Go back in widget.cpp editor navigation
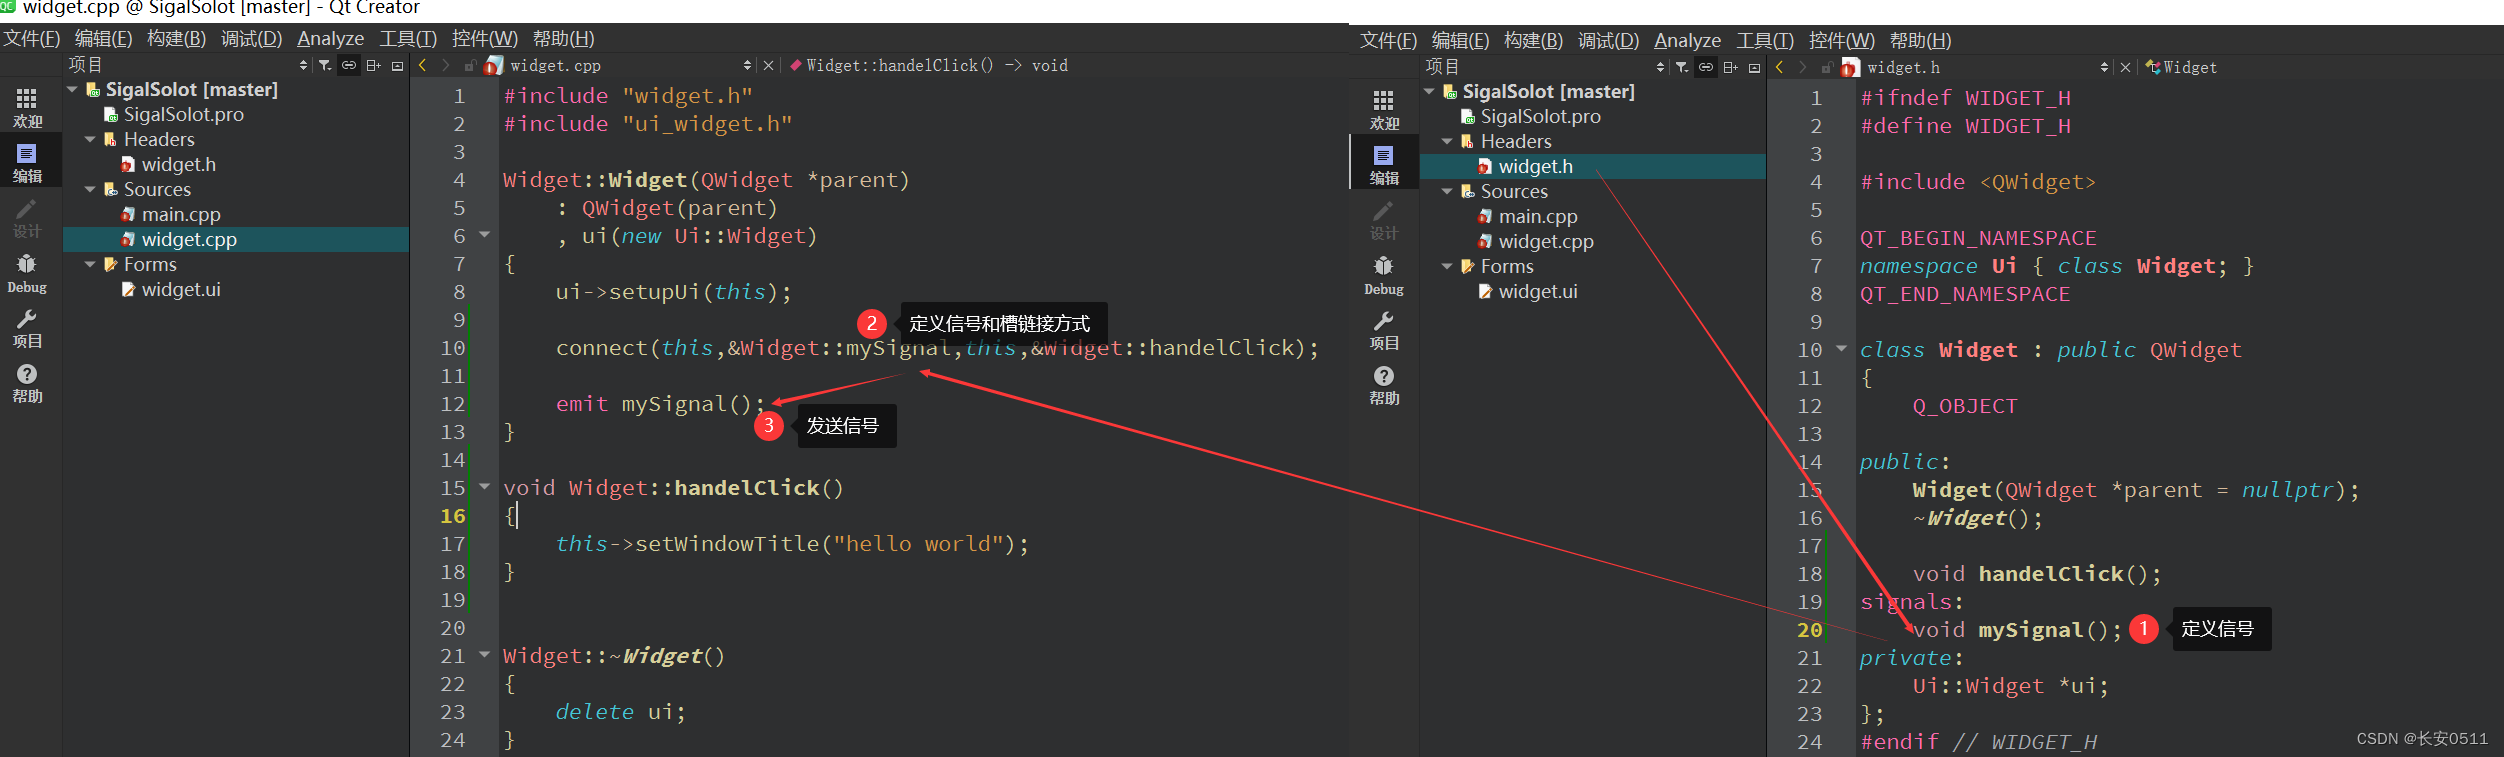This screenshot has height=757, width=2504. [423, 65]
